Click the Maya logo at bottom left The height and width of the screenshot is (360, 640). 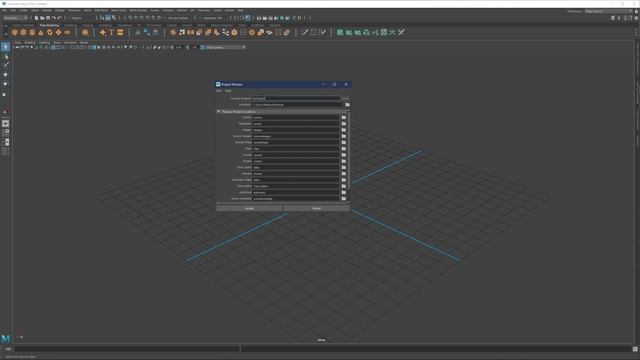point(5,338)
